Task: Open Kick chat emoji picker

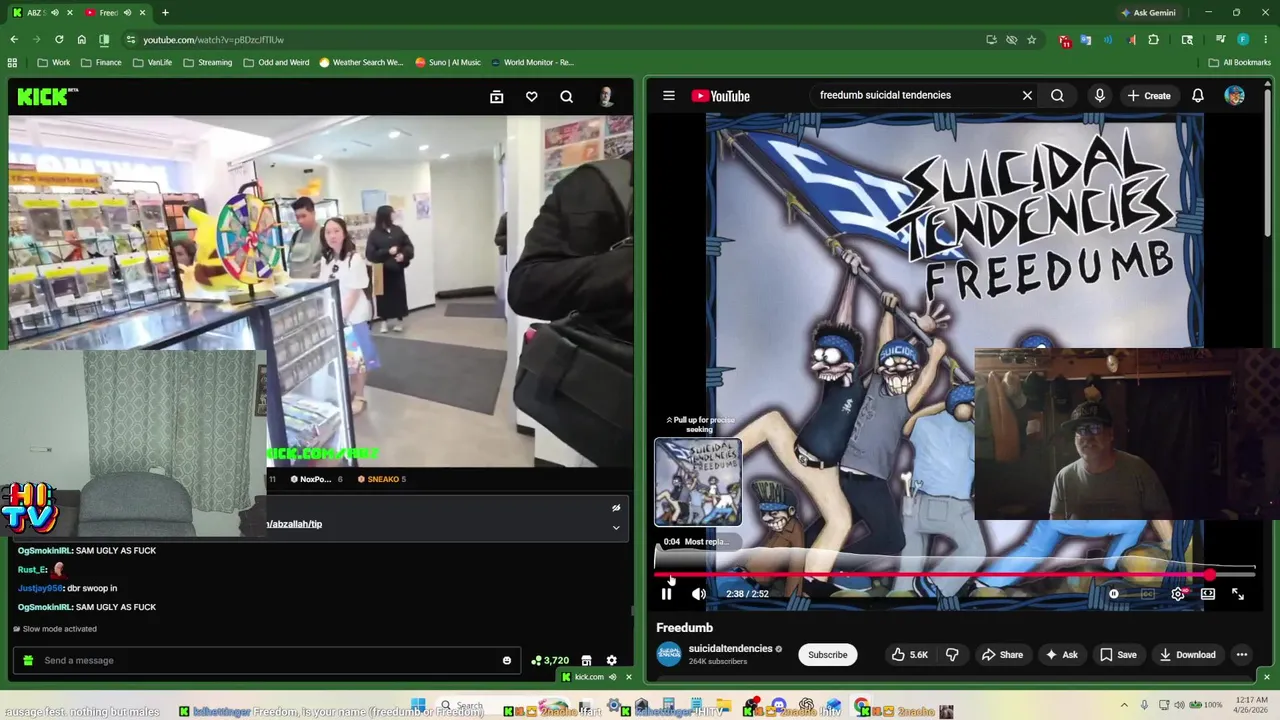Action: 506,660
